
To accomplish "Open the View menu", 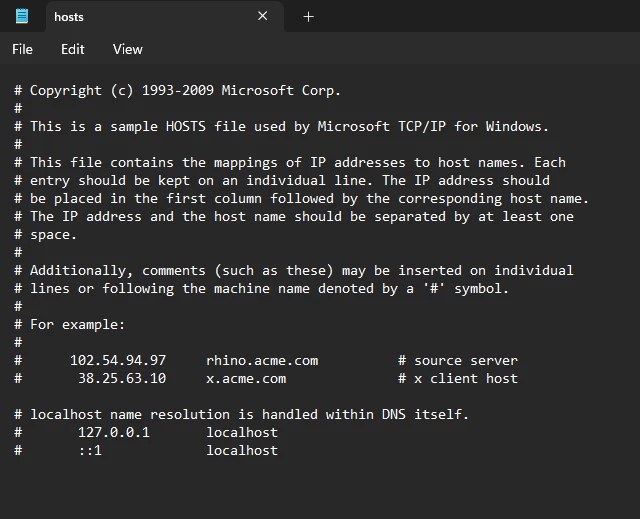I will [x=128, y=49].
